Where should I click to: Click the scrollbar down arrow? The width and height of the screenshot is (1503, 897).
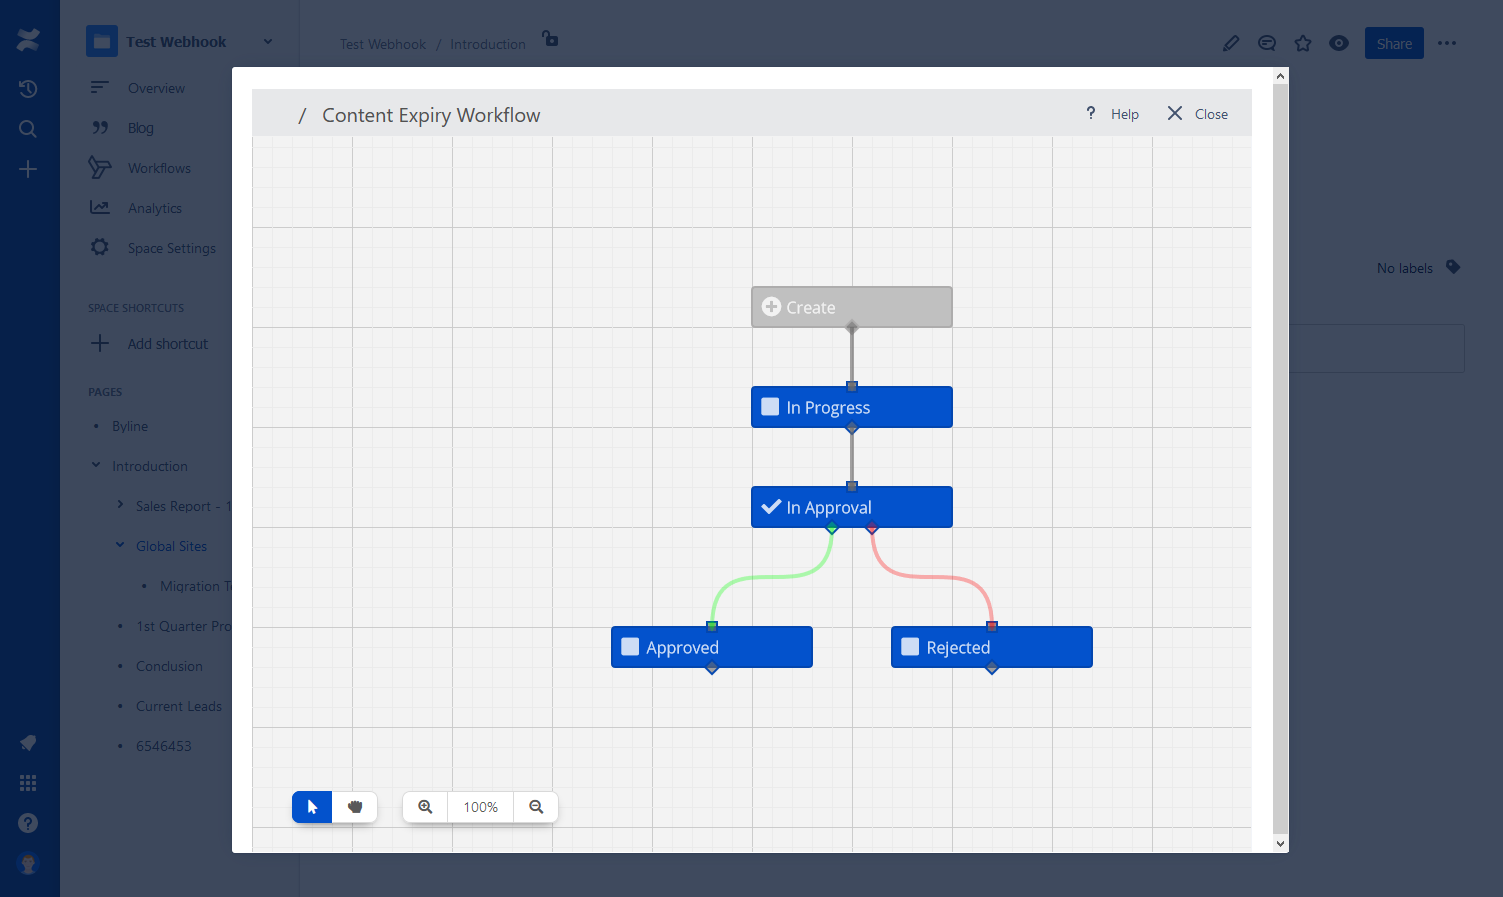point(1281,843)
